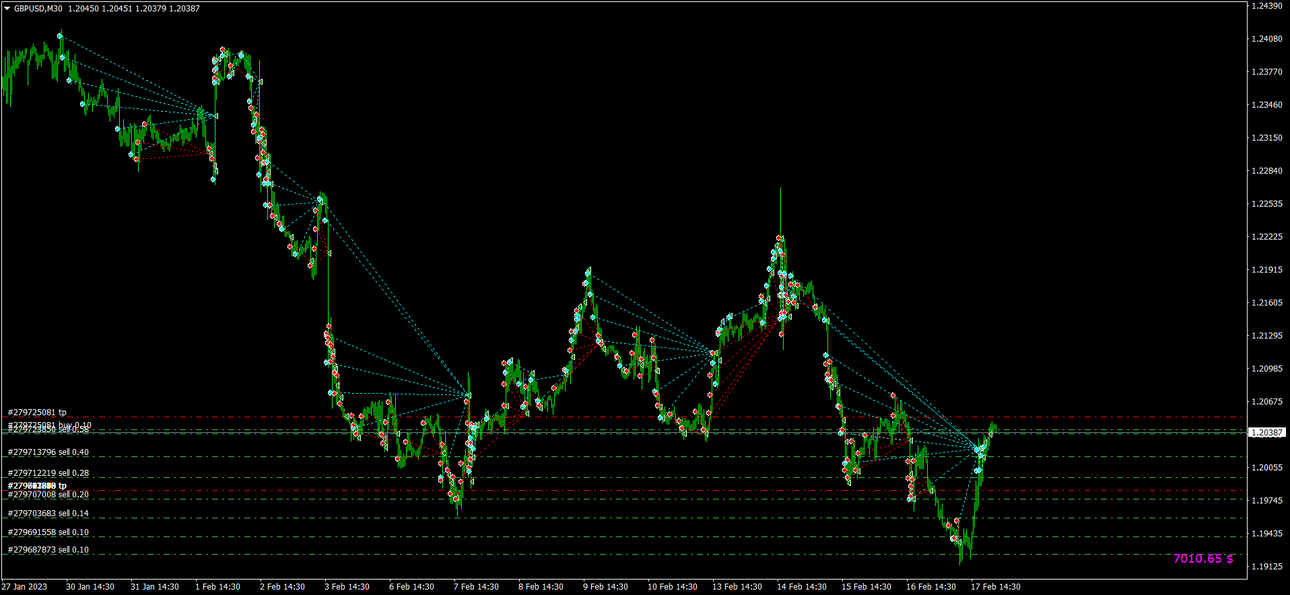This screenshot has height=595, width=1290.
Task: Click time axis label 3 Feb 14:30
Action: tap(347, 587)
